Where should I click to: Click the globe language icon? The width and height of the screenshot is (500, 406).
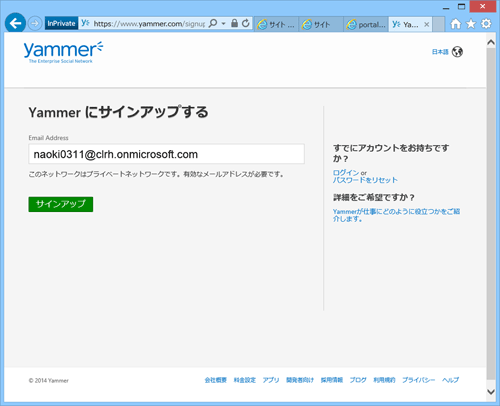click(x=457, y=52)
